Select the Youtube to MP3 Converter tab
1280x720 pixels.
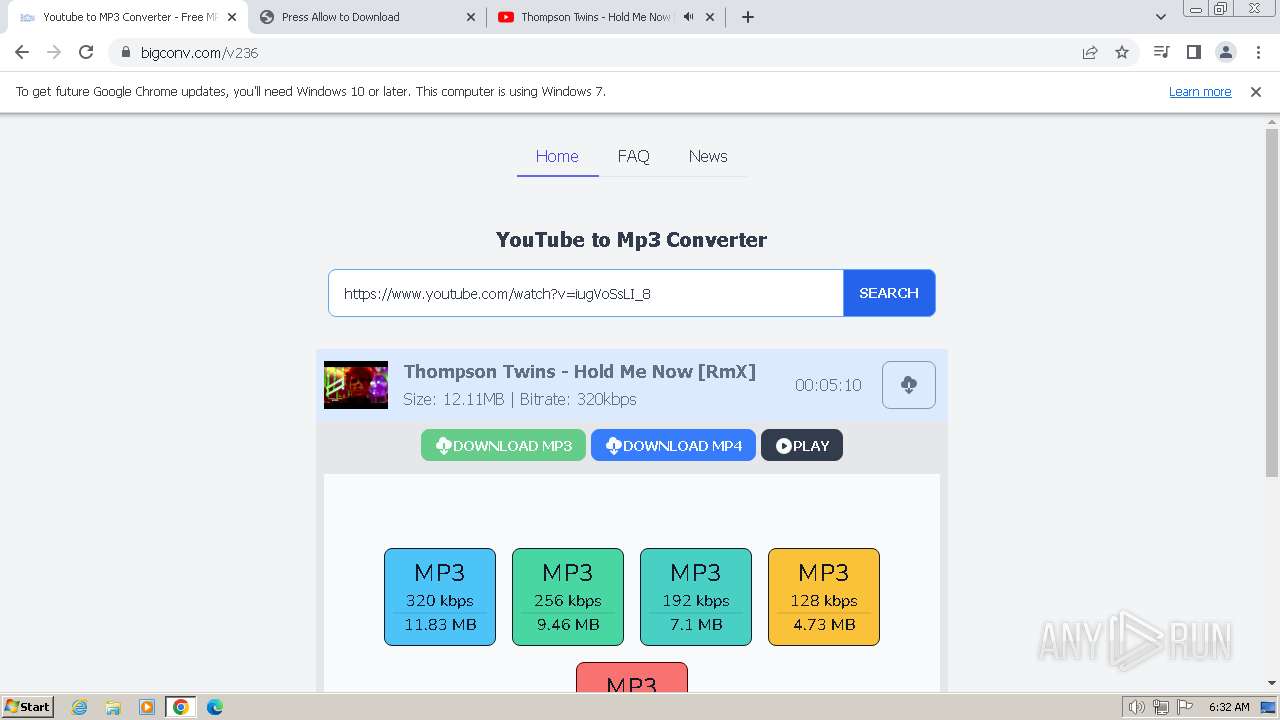coord(127,17)
